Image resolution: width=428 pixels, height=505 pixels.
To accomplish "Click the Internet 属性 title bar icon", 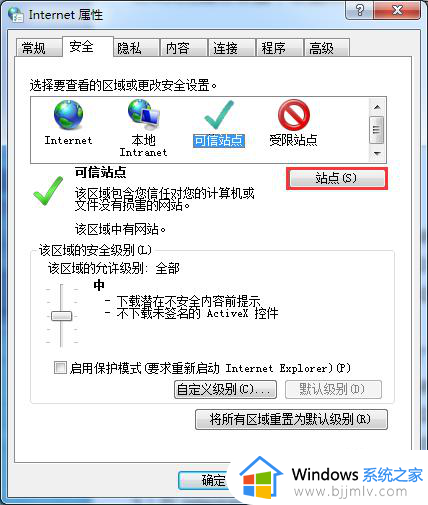I will click(16, 15).
